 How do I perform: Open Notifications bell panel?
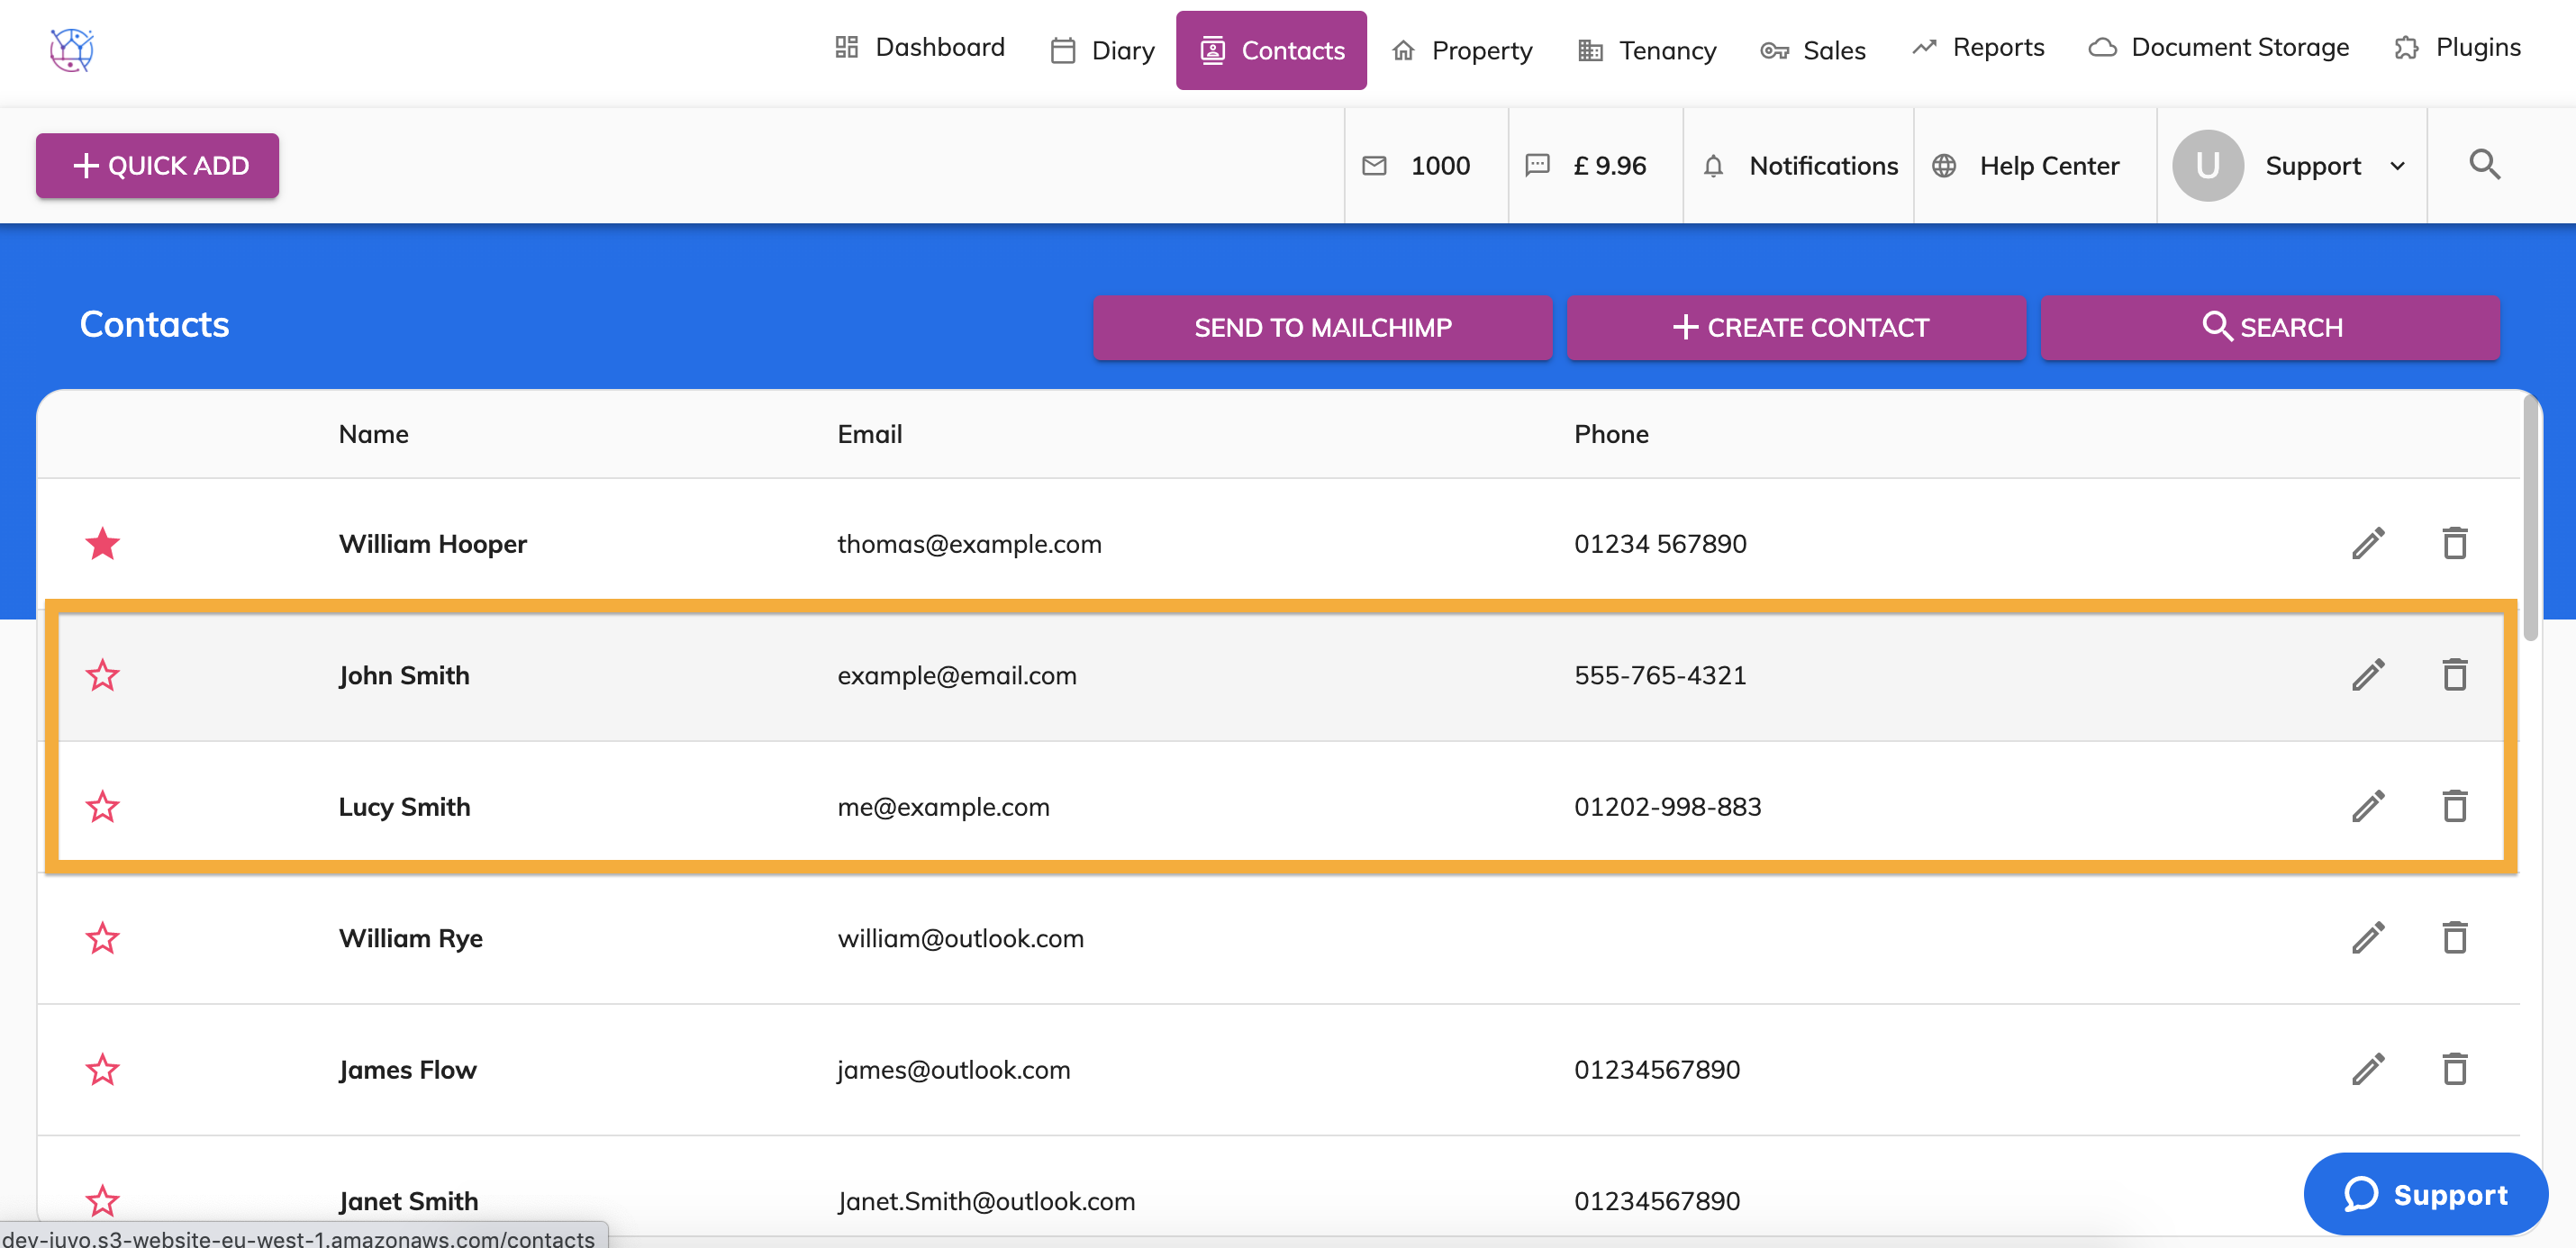pos(1799,166)
